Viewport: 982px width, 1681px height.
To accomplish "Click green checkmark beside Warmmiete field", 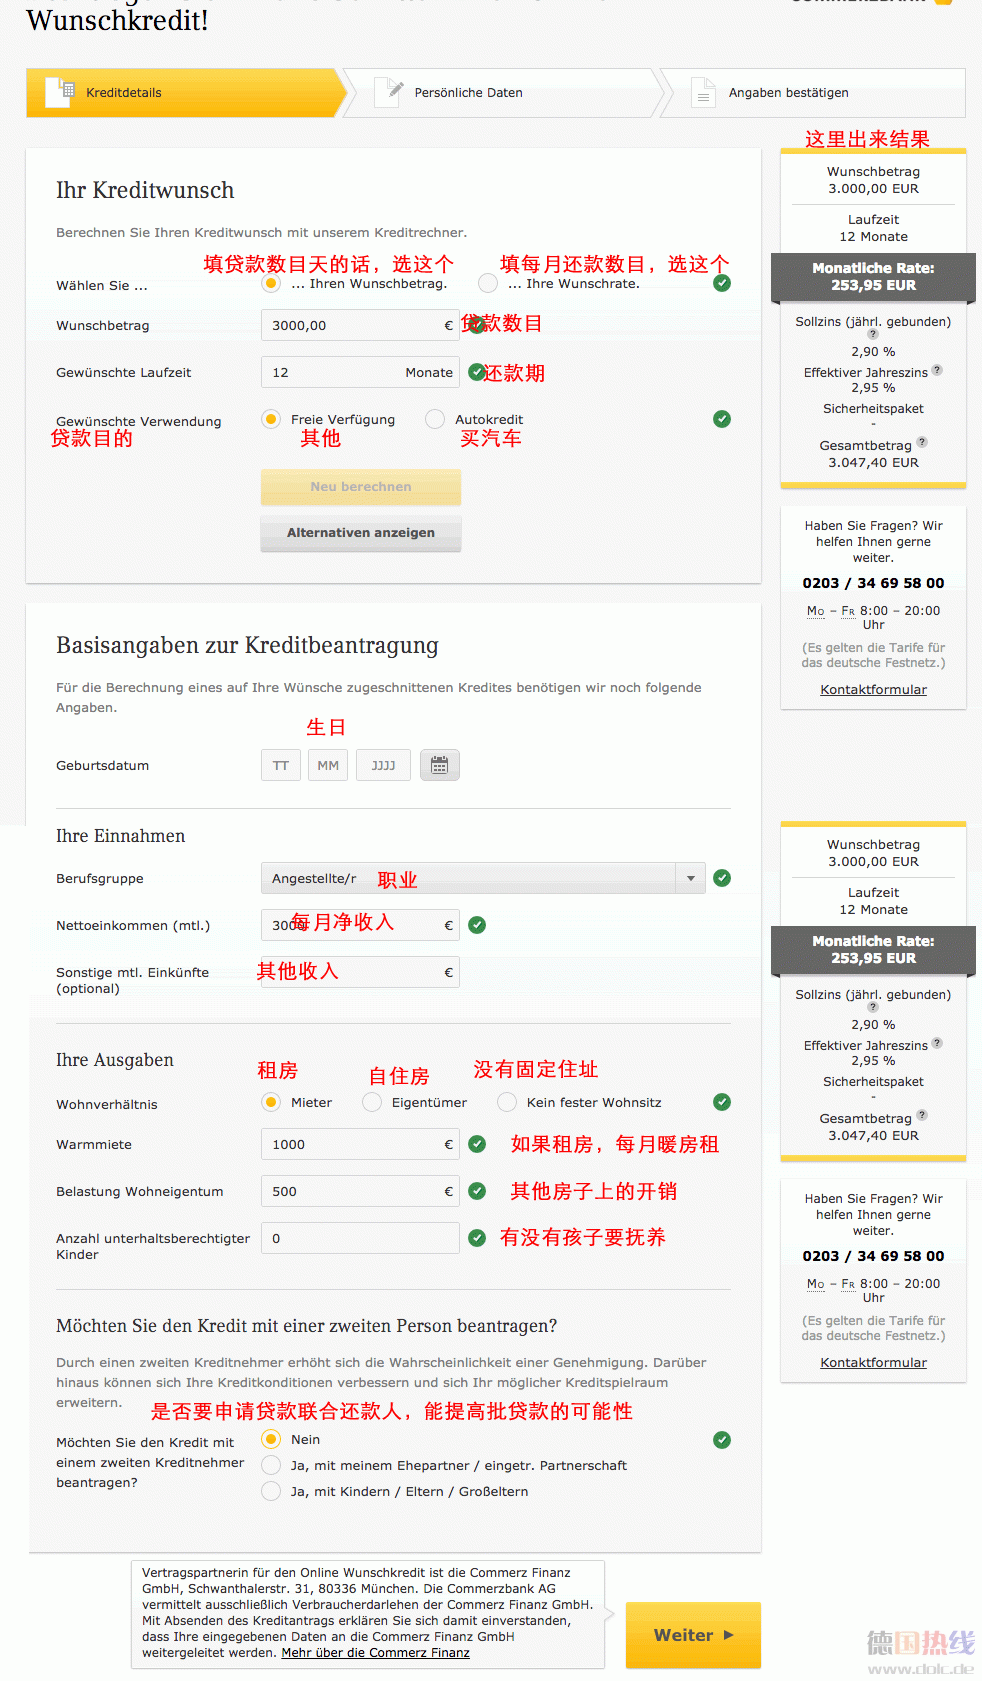I will click(477, 1144).
